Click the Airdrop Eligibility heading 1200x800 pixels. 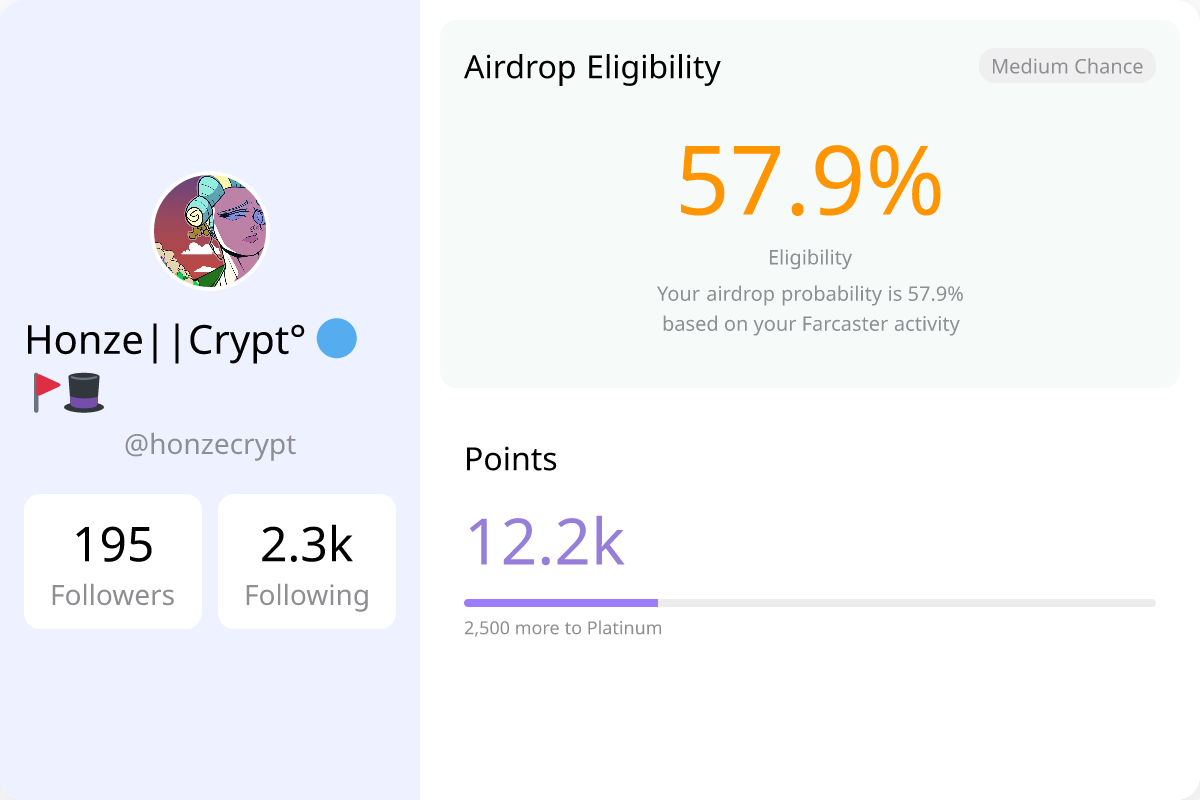coord(592,67)
